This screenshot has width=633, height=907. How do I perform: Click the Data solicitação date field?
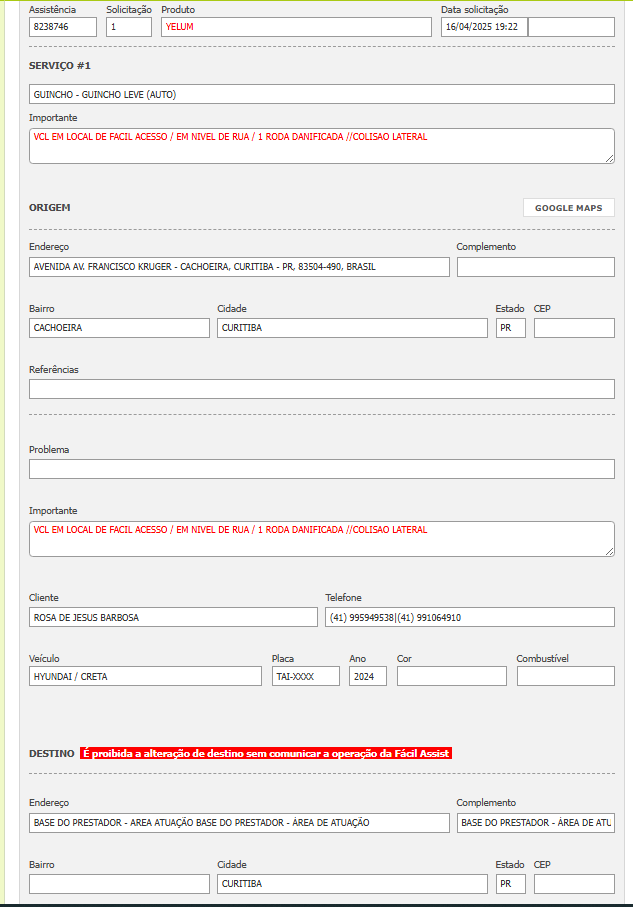click(x=484, y=27)
